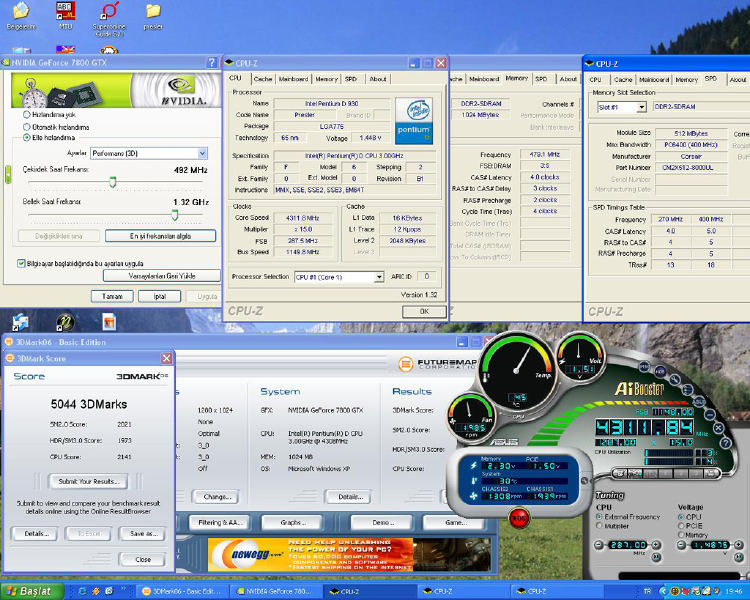Click the first icon in the AI Booster mode strip
The height and width of the screenshot is (600, 750).
(620, 474)
